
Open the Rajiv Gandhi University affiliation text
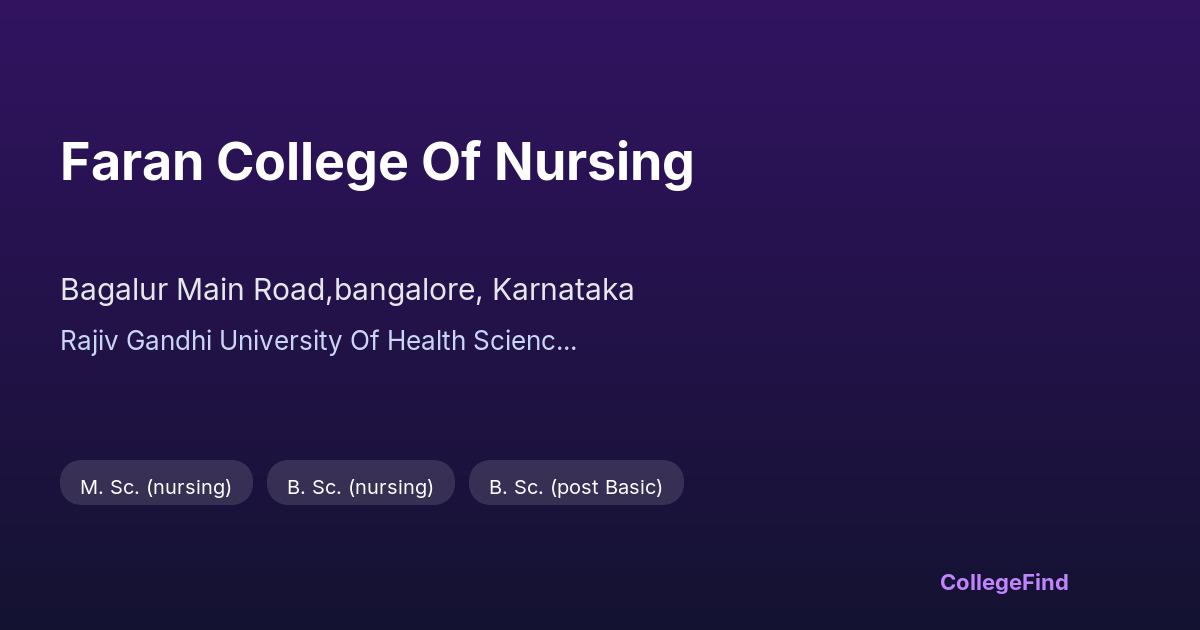tap(318, 341)
